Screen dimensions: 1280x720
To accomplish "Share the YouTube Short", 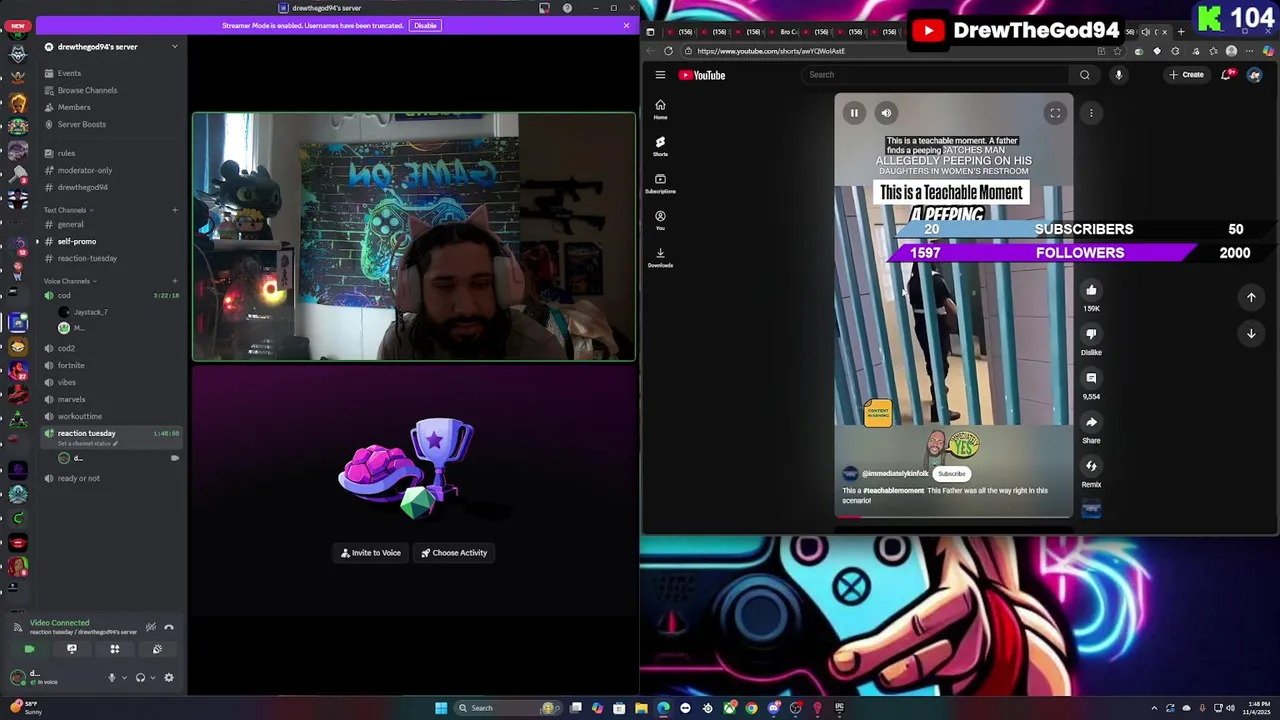I will pyautogui.click(x=1091, y=422).
